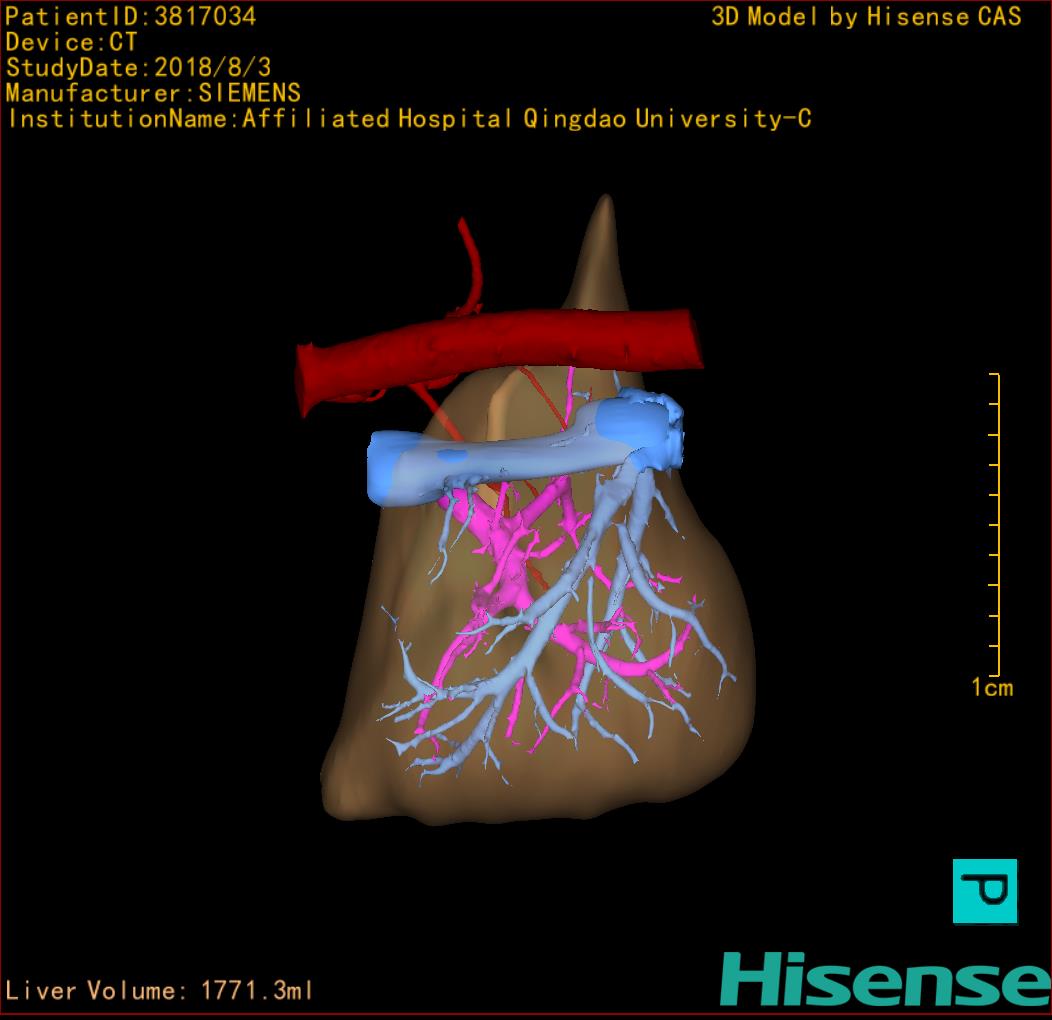Click the Liver Volume: 1771.3ml readout
The image size is (1052, 1020).
[160, 991]
